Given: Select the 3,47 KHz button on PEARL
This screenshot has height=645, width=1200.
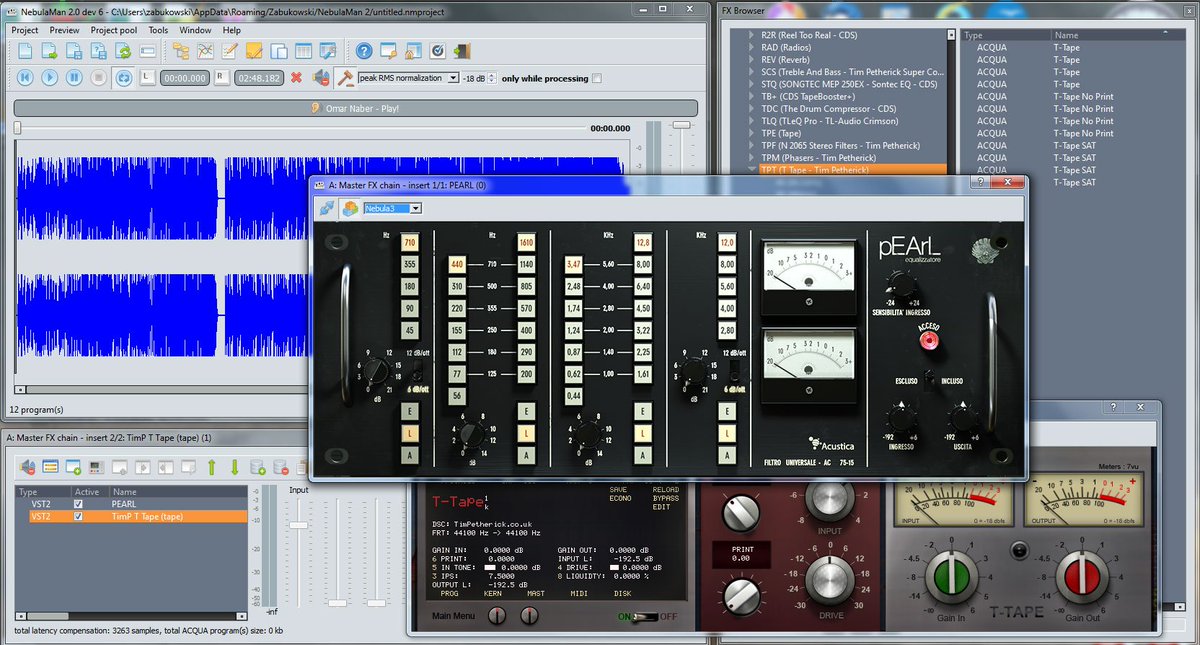Looking at the screenshot, I should click(574, 264).
